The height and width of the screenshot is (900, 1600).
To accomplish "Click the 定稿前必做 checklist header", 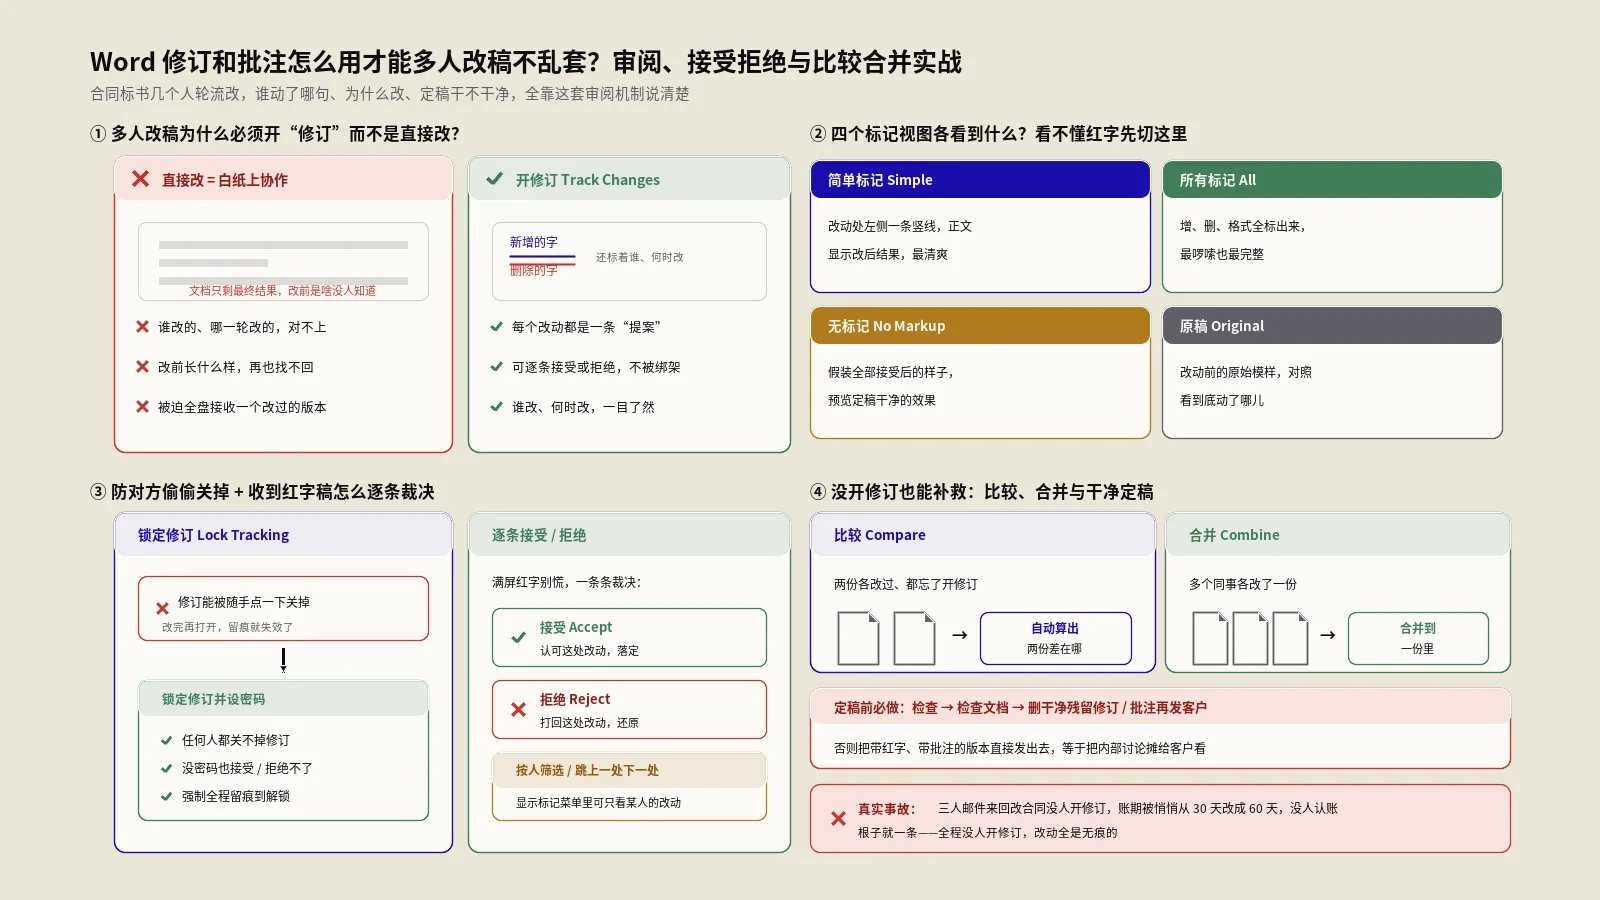I will click(1160, 707).
